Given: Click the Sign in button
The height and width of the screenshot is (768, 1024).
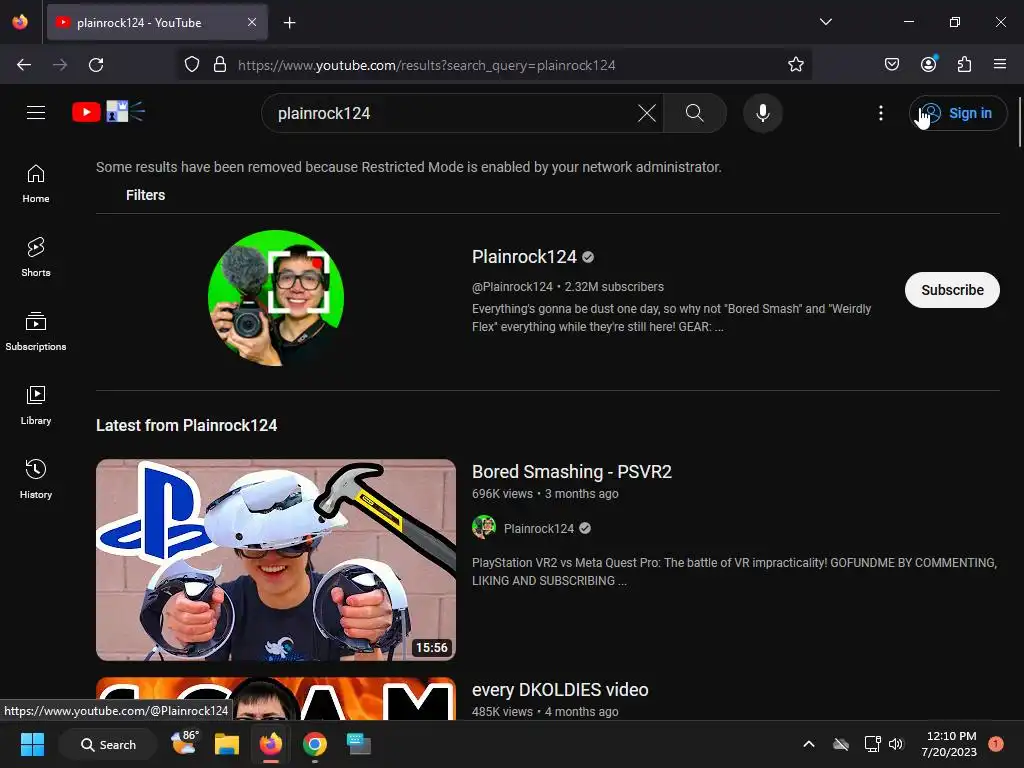Looking at the screenshot, I should click(958, 113).
